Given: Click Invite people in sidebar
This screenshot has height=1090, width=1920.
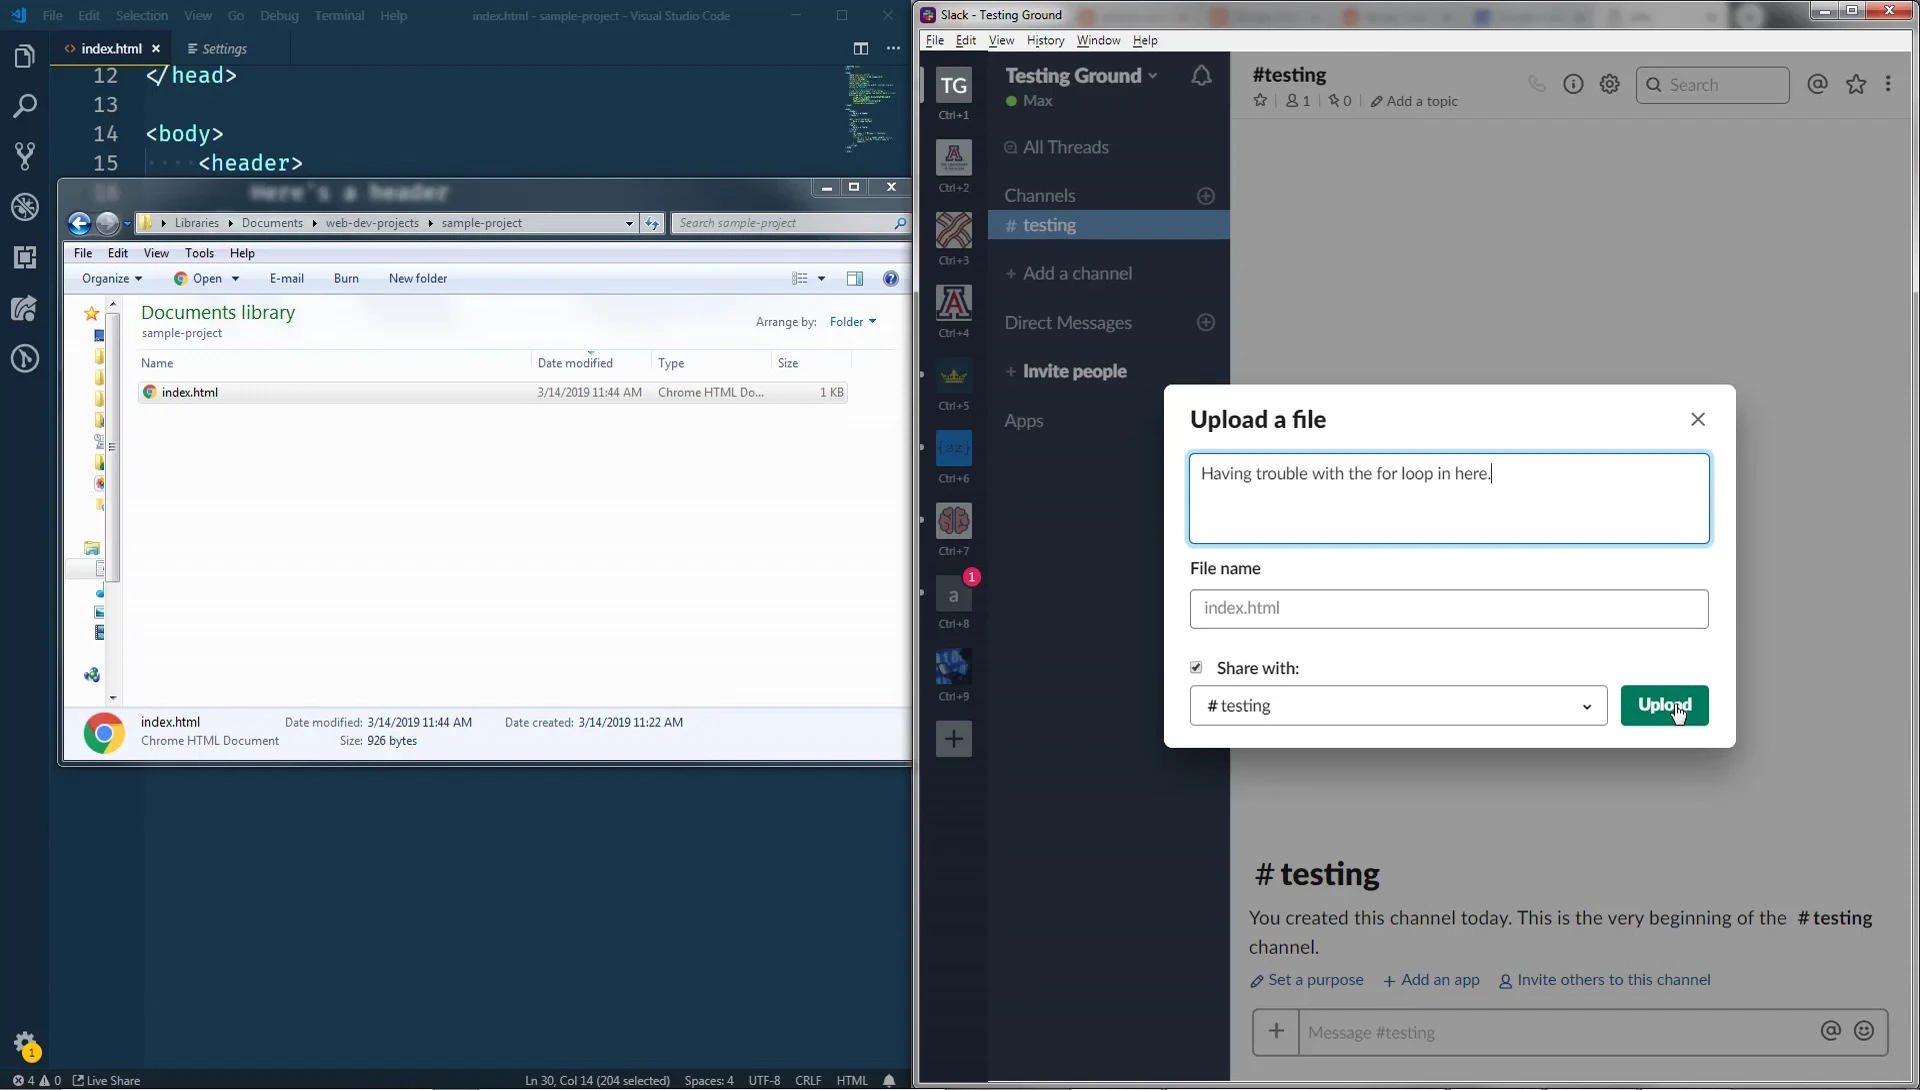Looking at the screenshot, I should (x=1065, y=372).
